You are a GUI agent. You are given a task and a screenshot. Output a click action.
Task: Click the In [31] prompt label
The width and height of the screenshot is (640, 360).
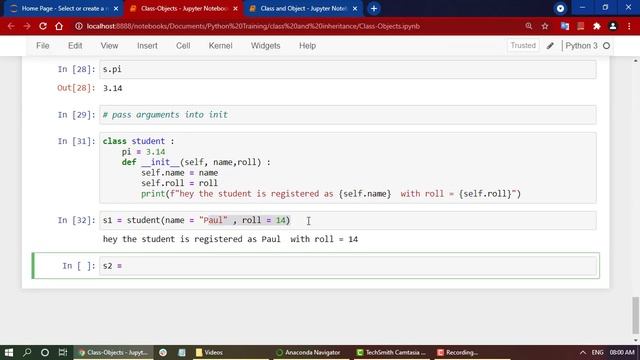pyautogui.click(x=76, y=141)
